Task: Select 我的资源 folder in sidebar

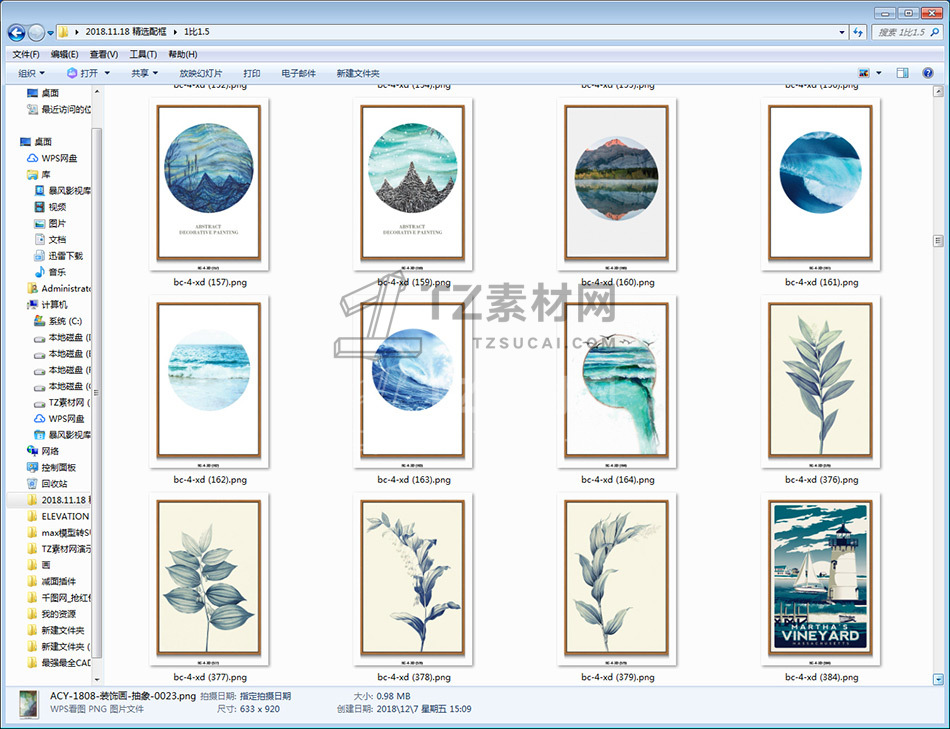Action: pos(51,614)
